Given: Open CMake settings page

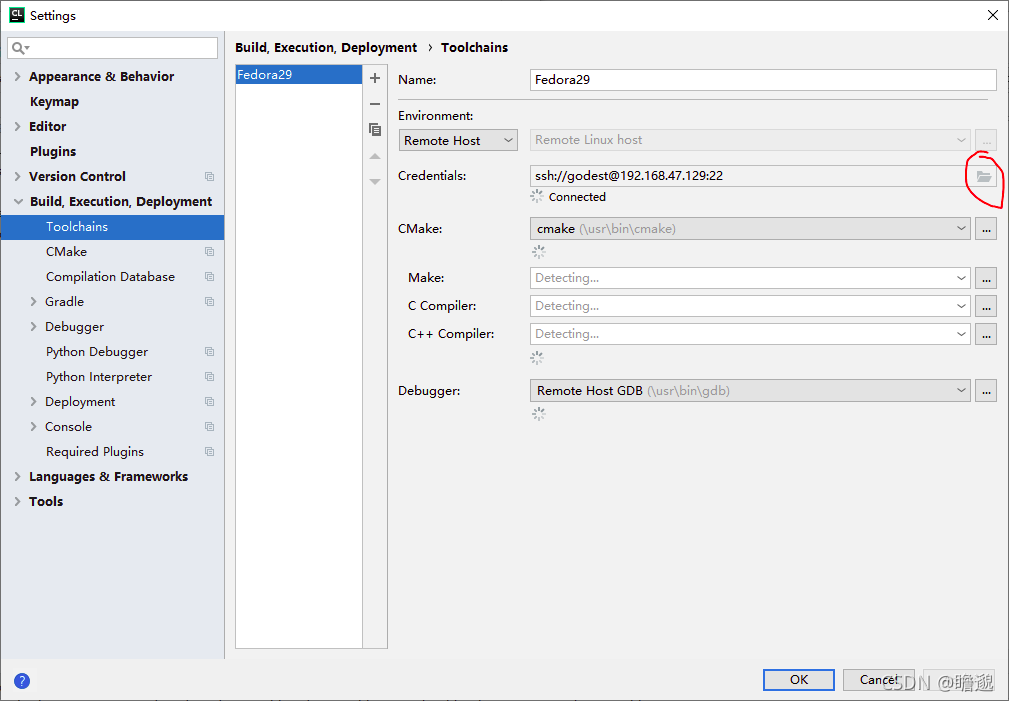Looking at the screenshot, I should tap(66, 252).
